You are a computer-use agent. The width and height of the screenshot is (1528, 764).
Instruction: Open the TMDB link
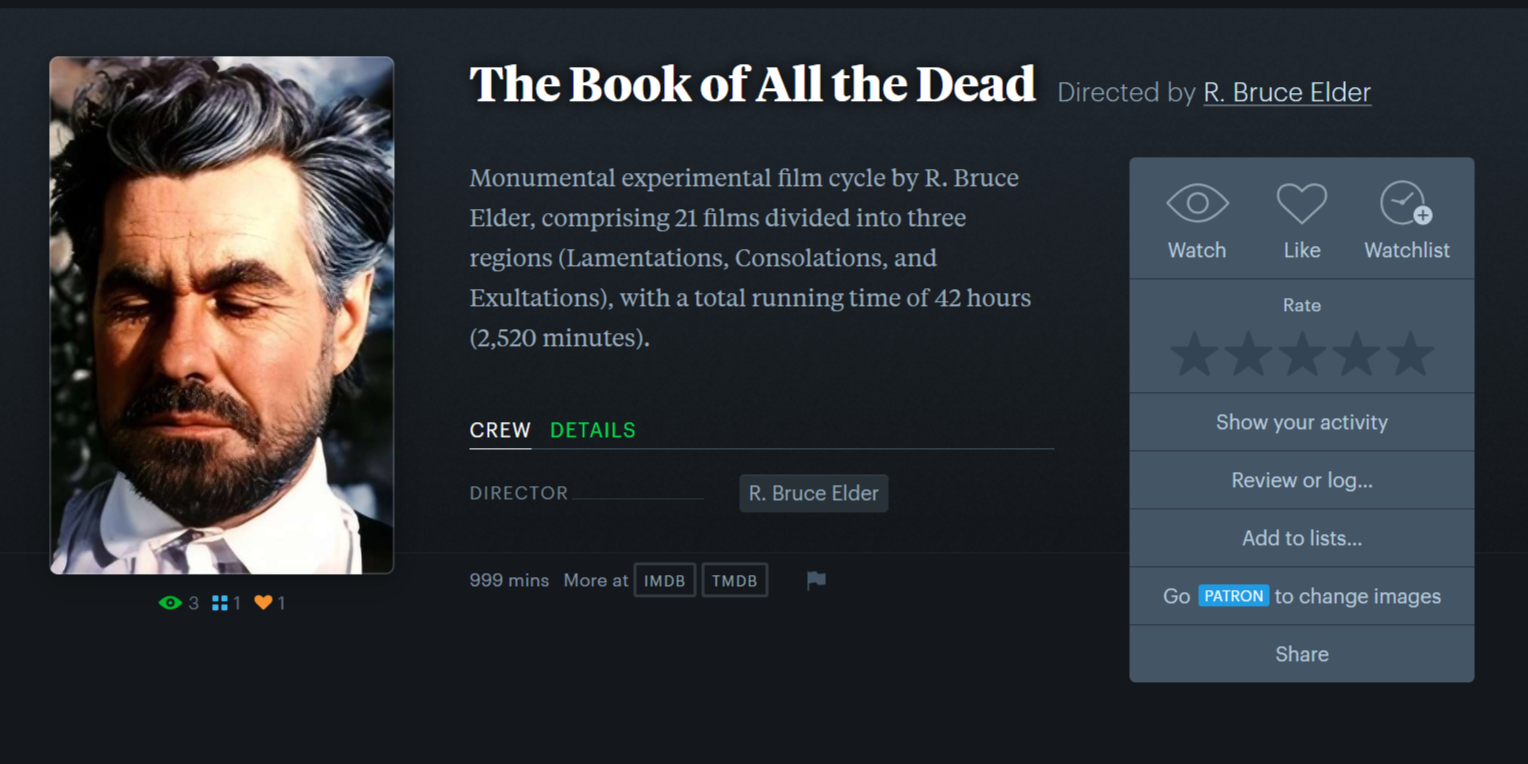click(x=735, y=580)
